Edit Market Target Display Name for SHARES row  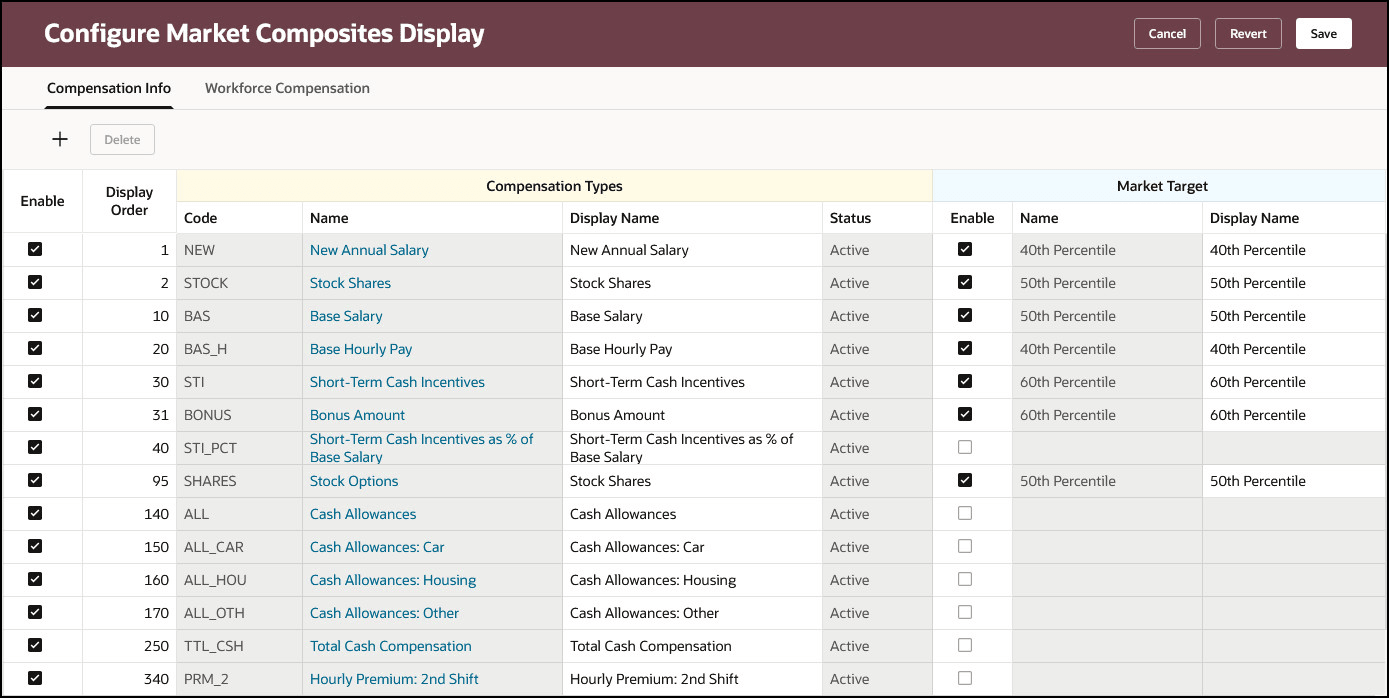pyautogui.click(x=1294, y=481)
